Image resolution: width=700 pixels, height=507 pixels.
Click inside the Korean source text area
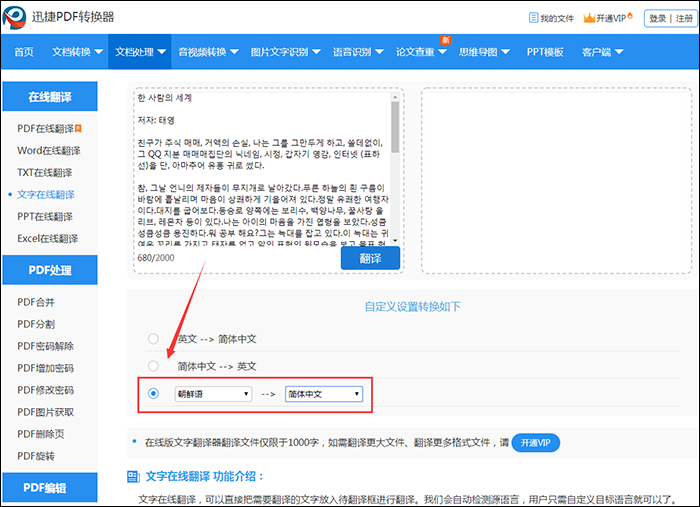262,169
